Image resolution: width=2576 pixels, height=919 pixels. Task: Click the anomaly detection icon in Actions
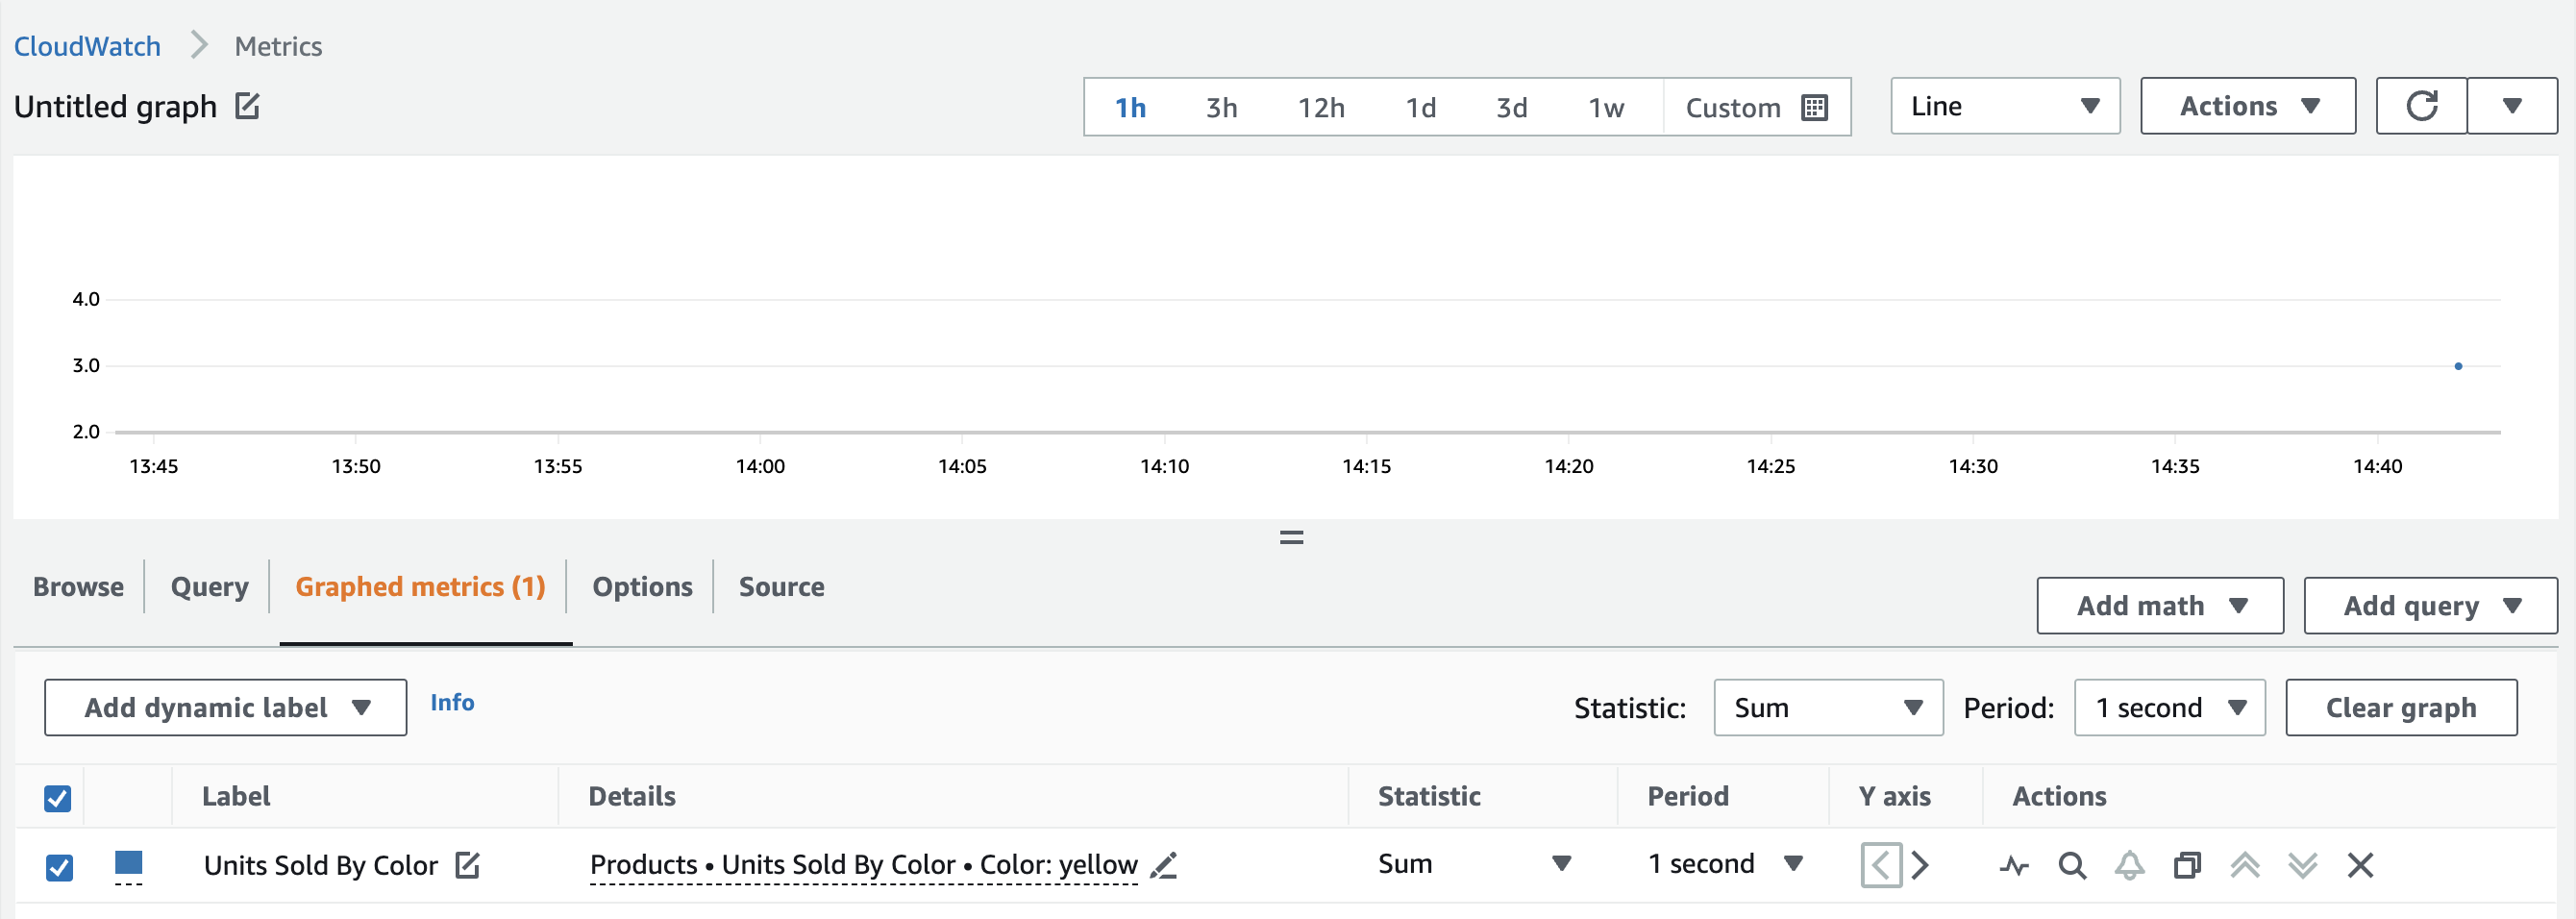pos(2014,865)
